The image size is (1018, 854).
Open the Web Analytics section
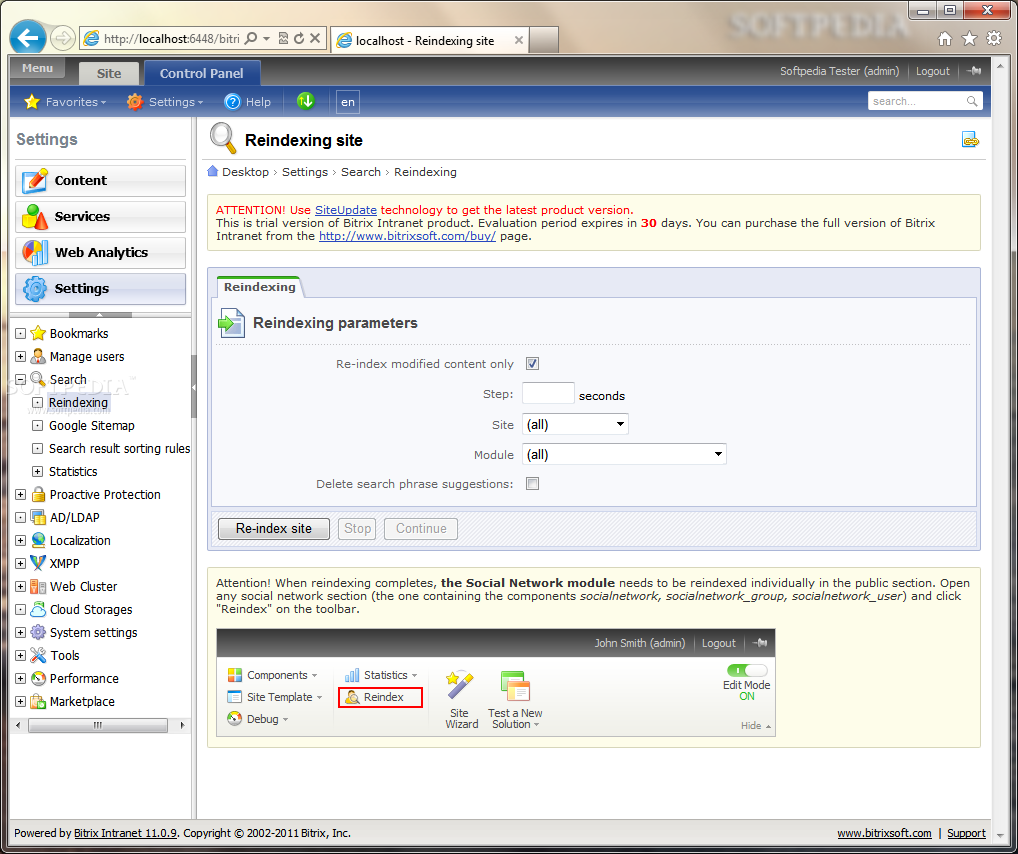pyautogui.click(x=101, y=253)
